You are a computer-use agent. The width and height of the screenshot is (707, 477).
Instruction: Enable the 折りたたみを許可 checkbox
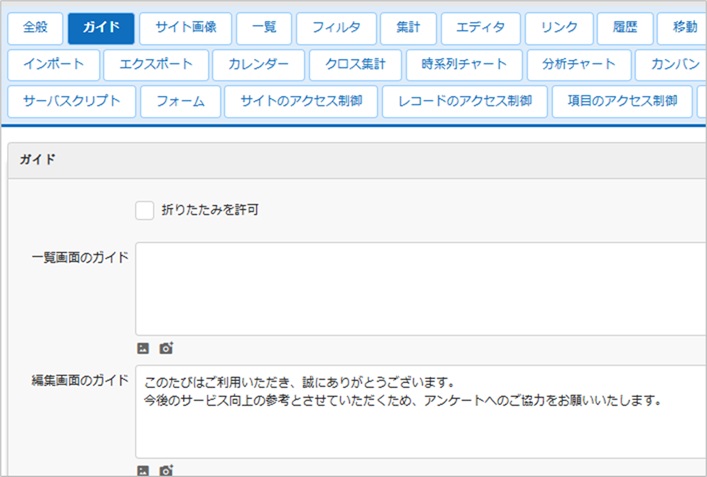click(145, 210)
